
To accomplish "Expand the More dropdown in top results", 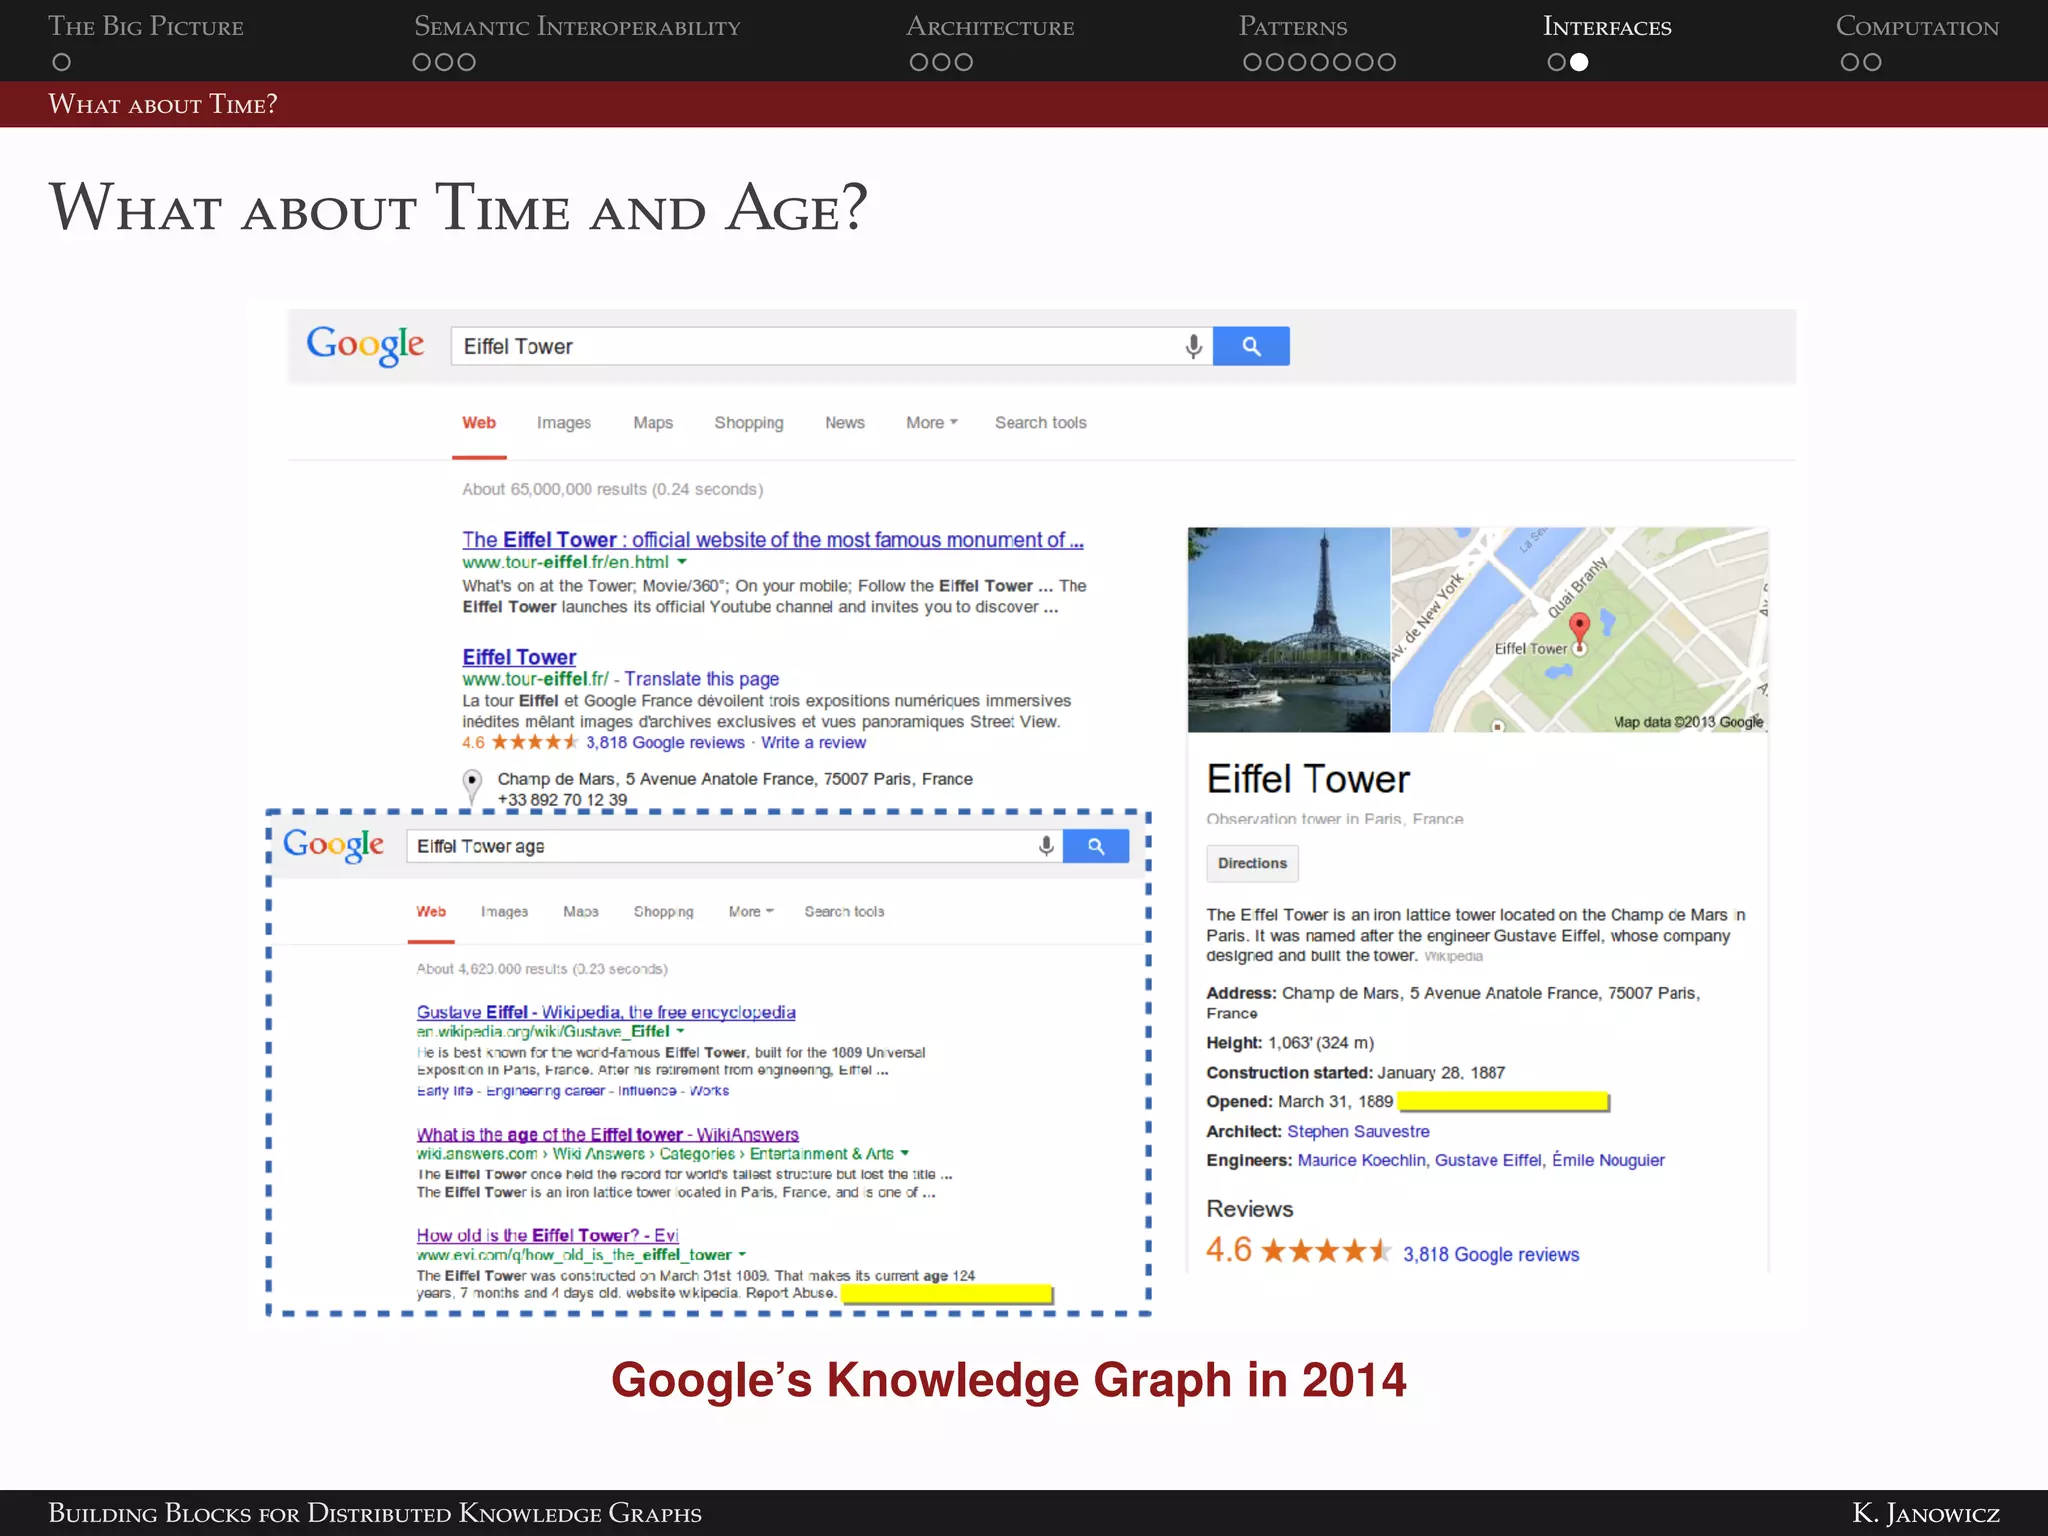I will pyautogui.click(x=932, y=423).
